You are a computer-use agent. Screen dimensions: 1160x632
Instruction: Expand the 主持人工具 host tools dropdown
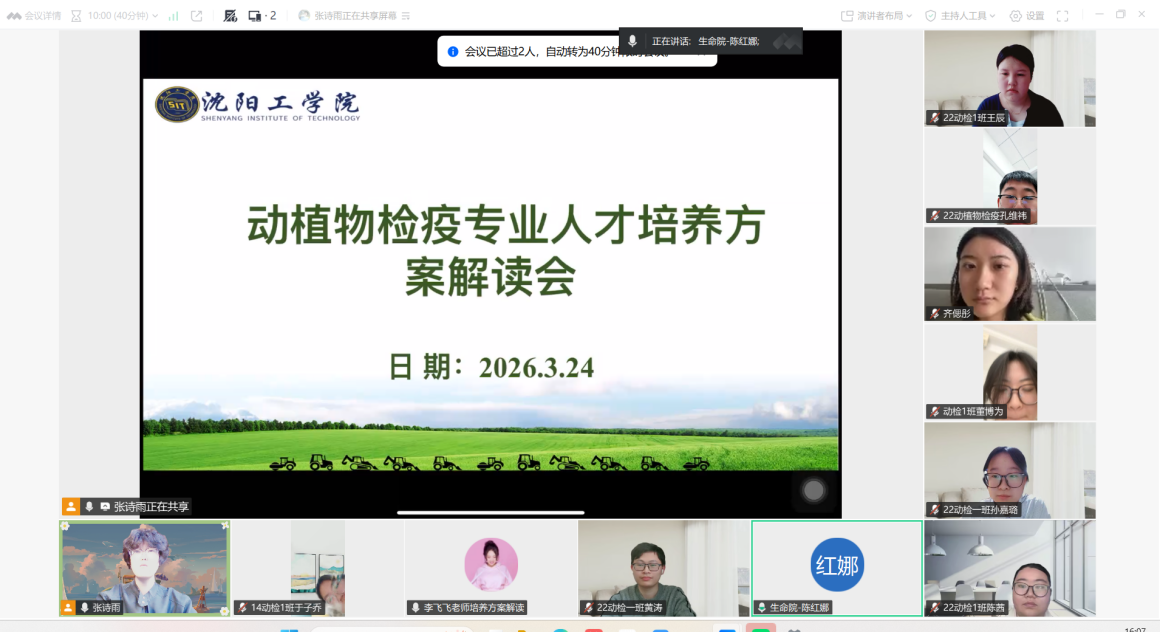pos(961,16)
